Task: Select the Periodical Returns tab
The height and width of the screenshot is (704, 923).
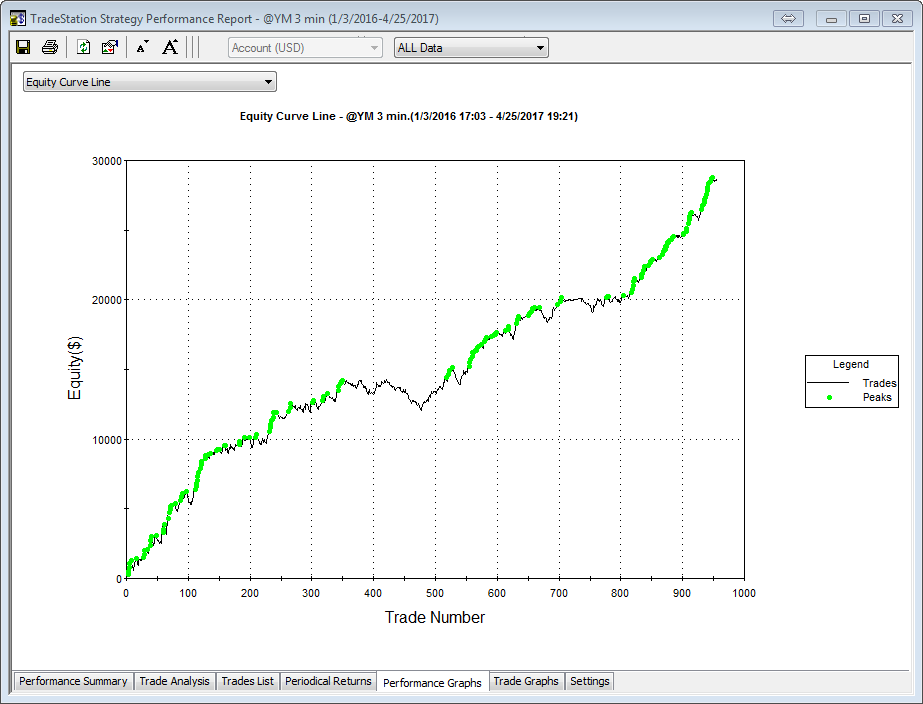Action: coord(328,681)
